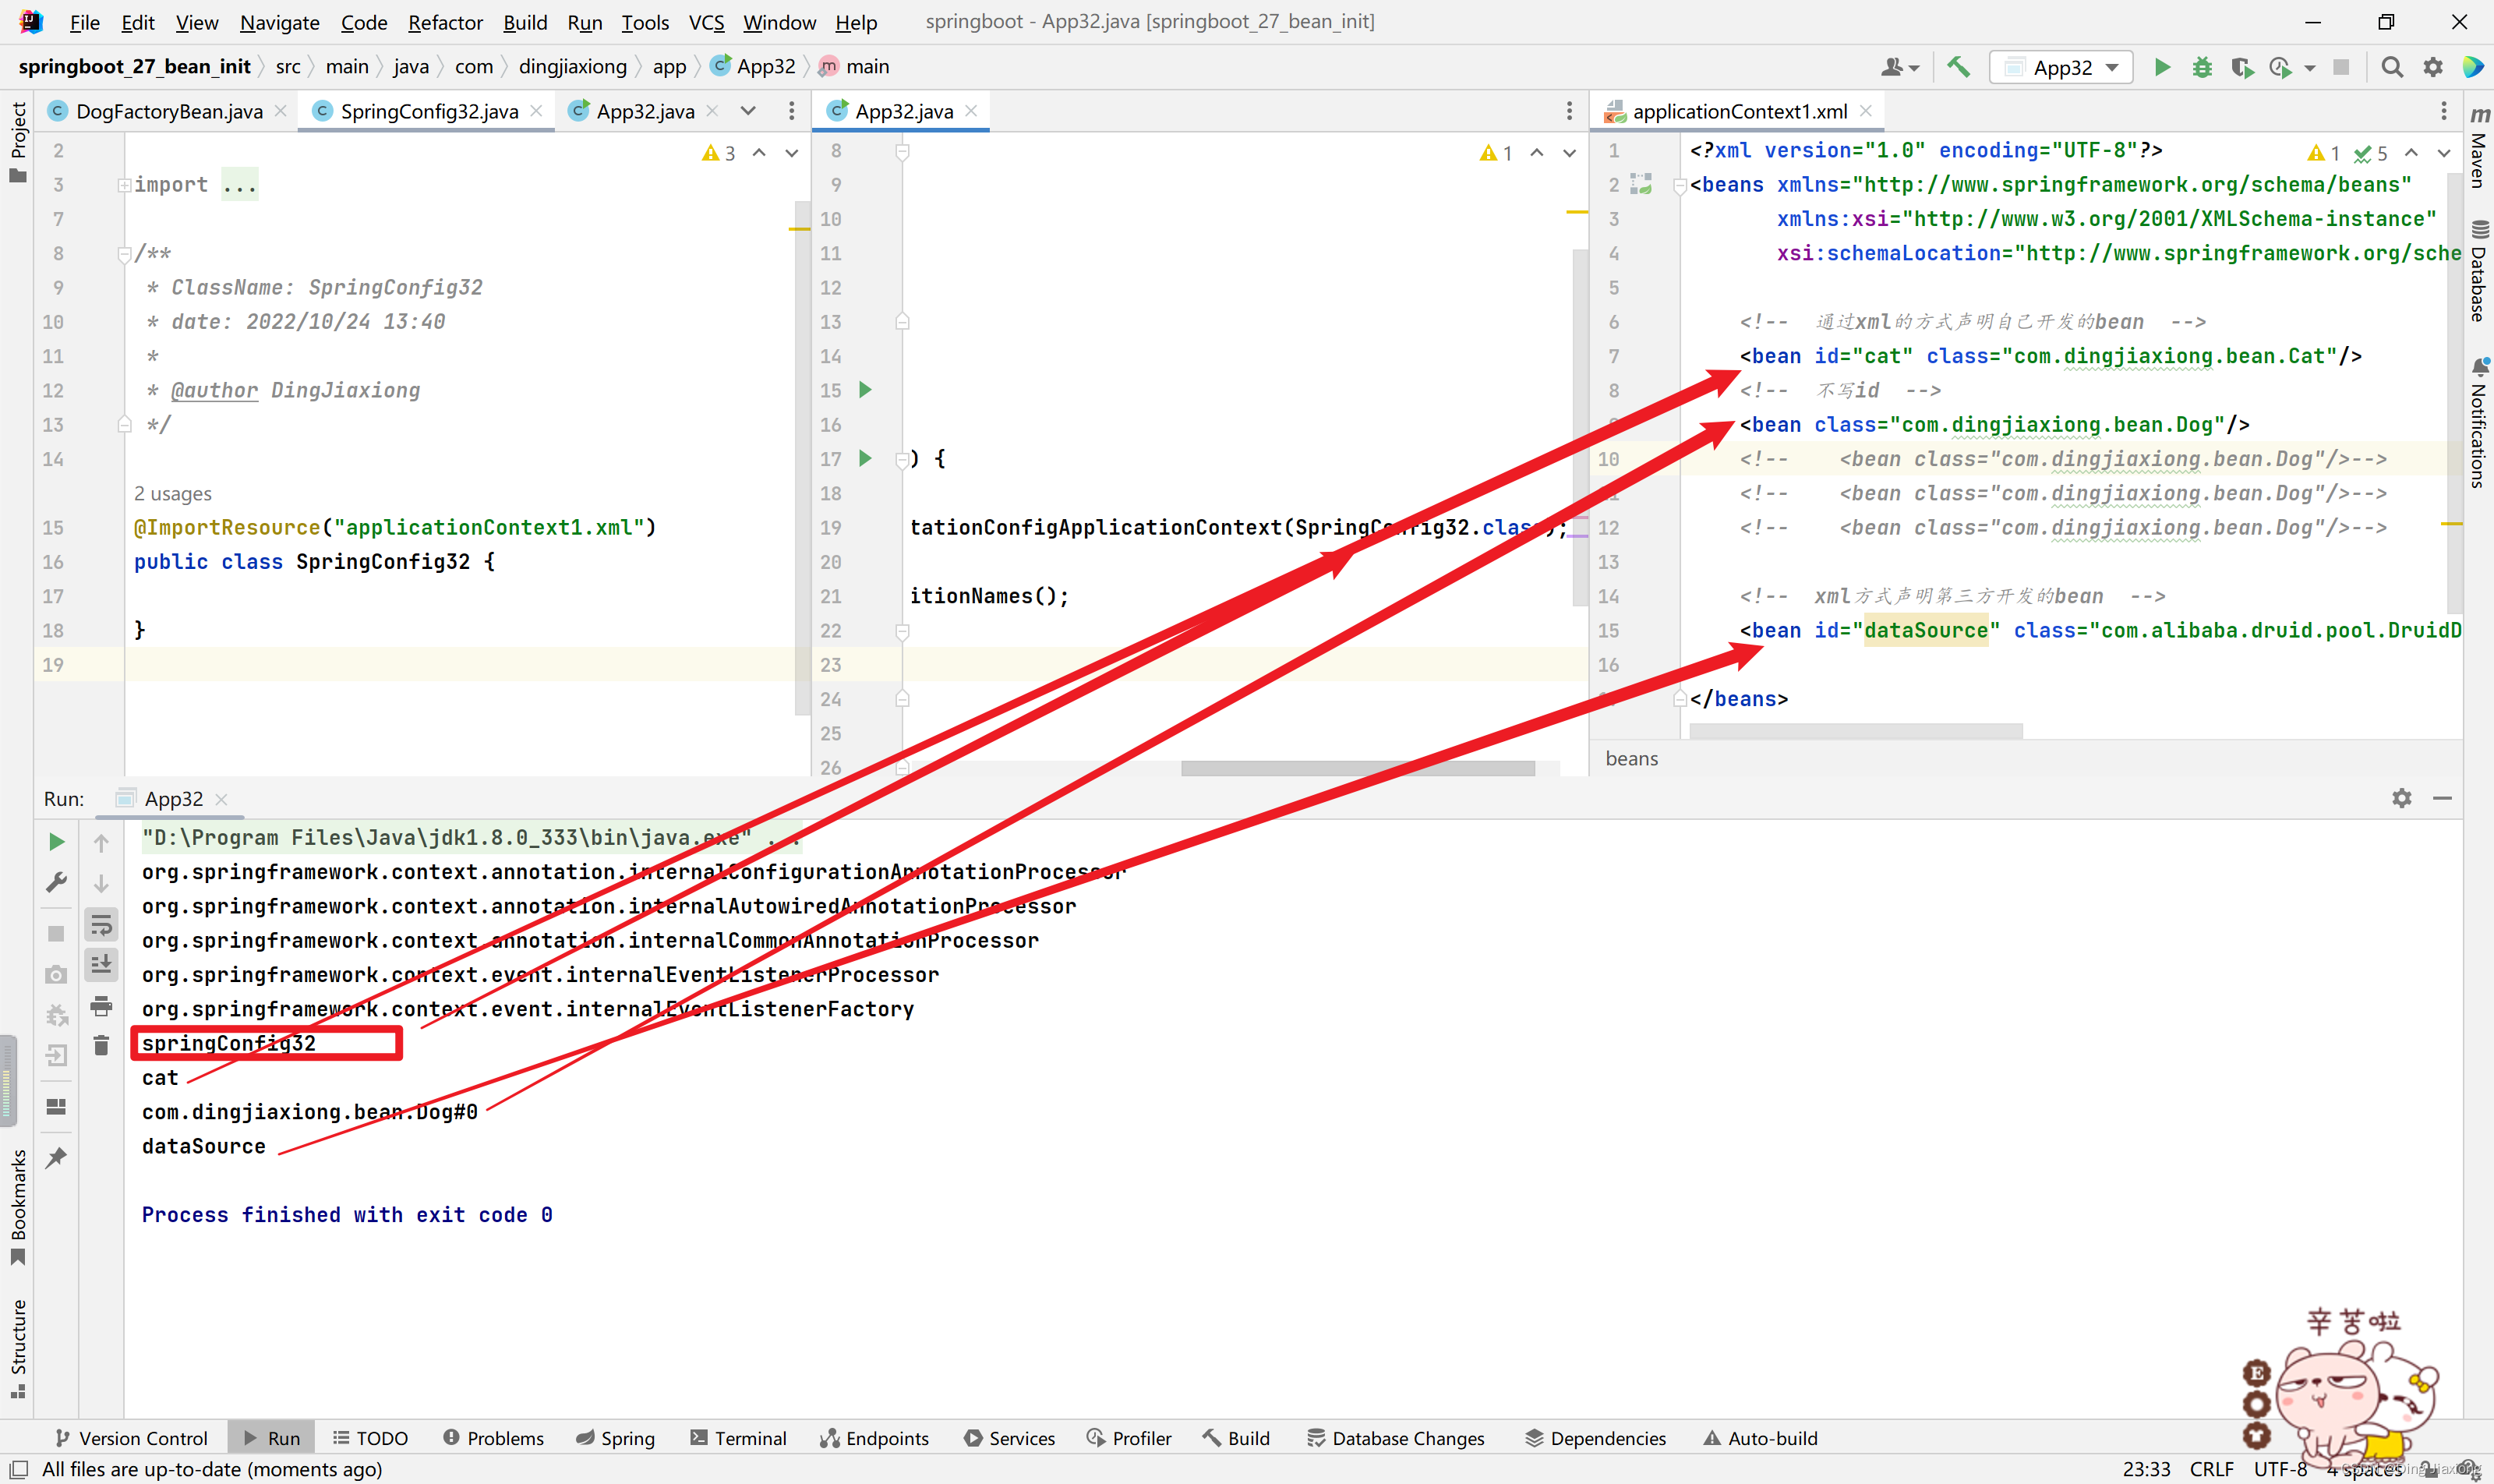Open IDE settings gear in top toolbar
The image size is (2494, 1484).
pos(2432,67)
